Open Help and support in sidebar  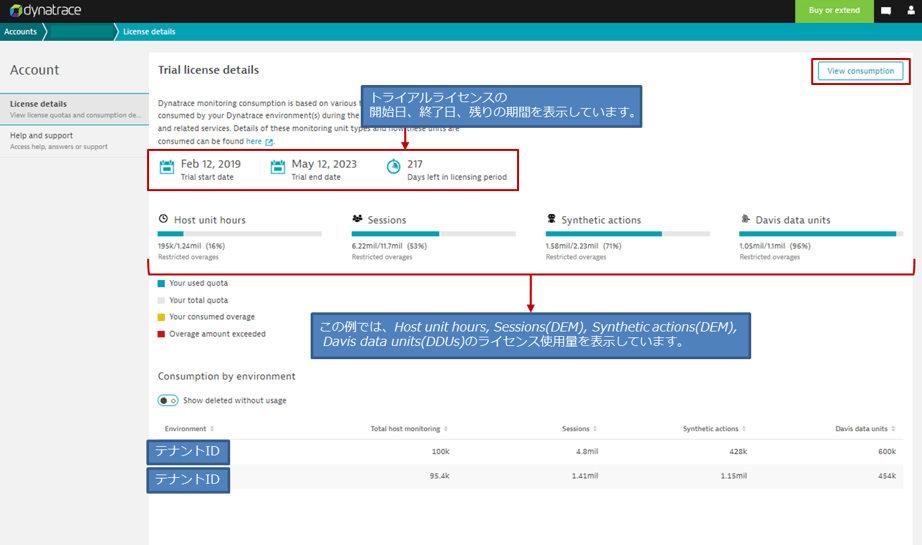click(41, 135)
